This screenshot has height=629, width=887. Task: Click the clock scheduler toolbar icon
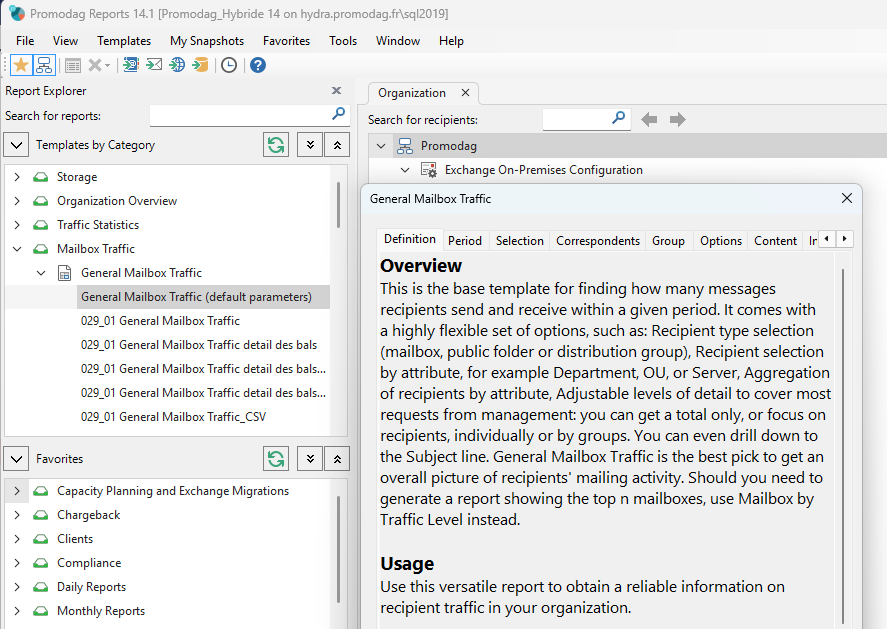pos(229,65)
